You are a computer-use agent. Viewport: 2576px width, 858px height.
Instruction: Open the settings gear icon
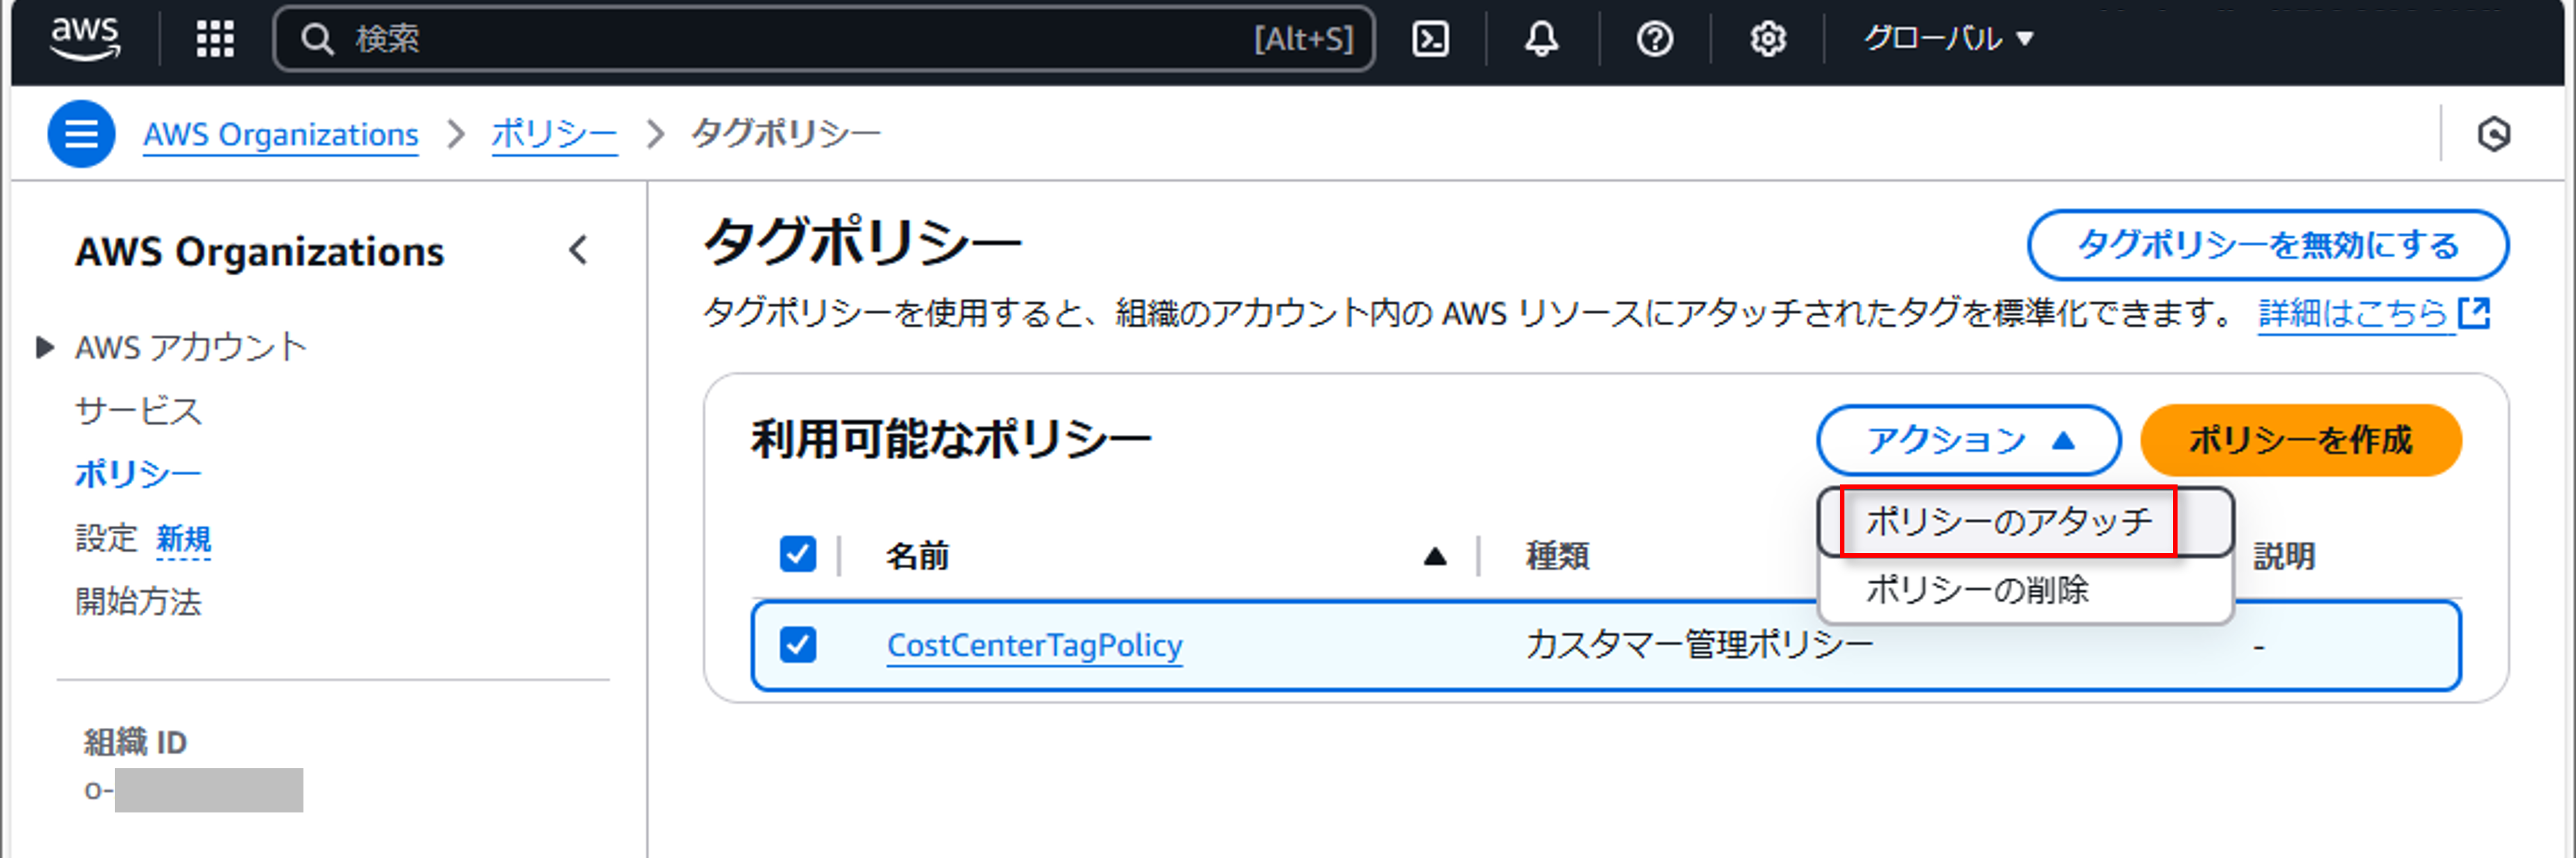coord(1767,39)
